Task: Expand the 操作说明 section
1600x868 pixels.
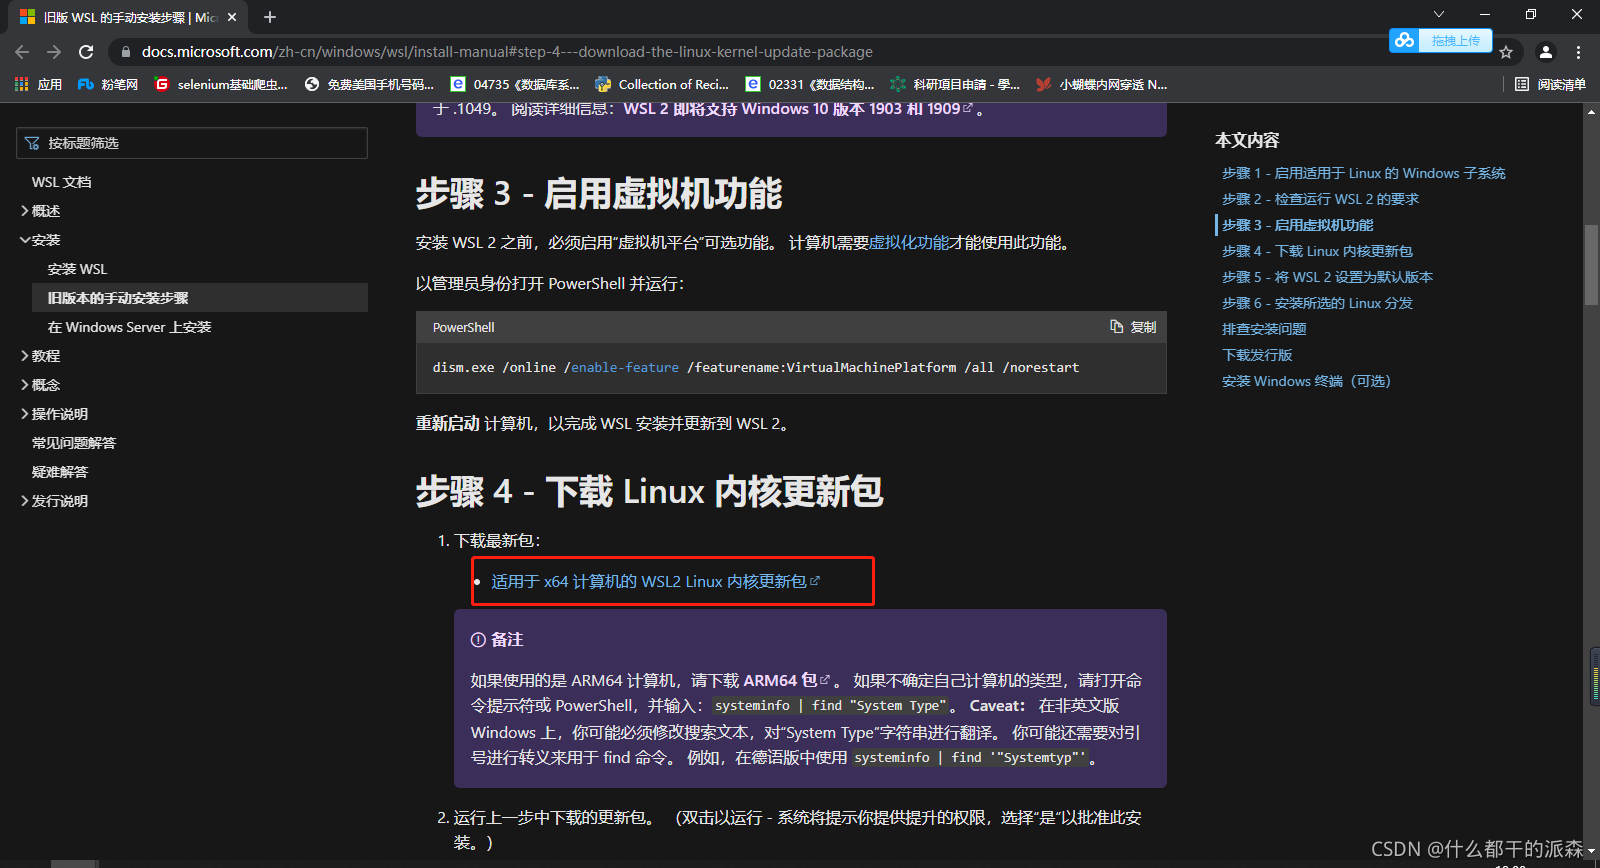Action: 54,414
